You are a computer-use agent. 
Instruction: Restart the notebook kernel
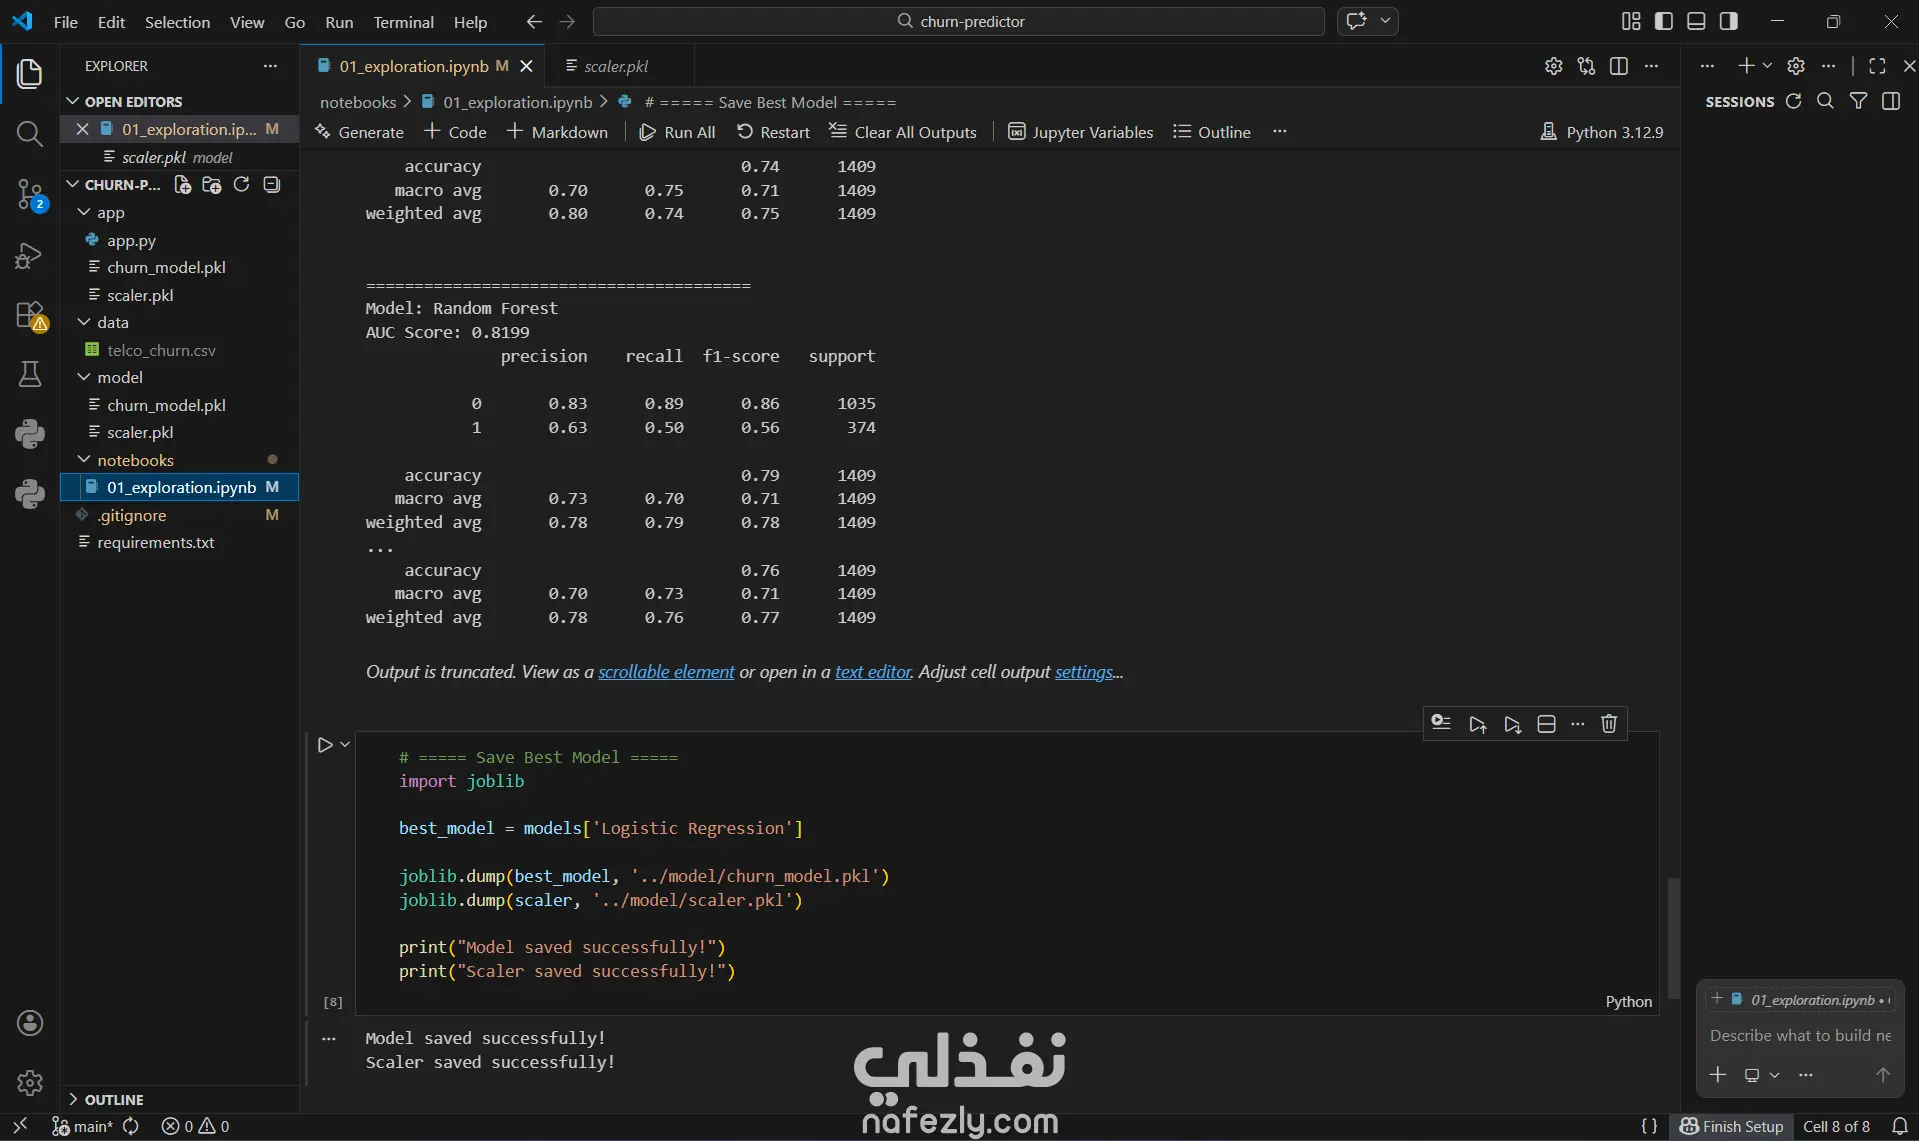pyautogui.click(x=773, y=132)
